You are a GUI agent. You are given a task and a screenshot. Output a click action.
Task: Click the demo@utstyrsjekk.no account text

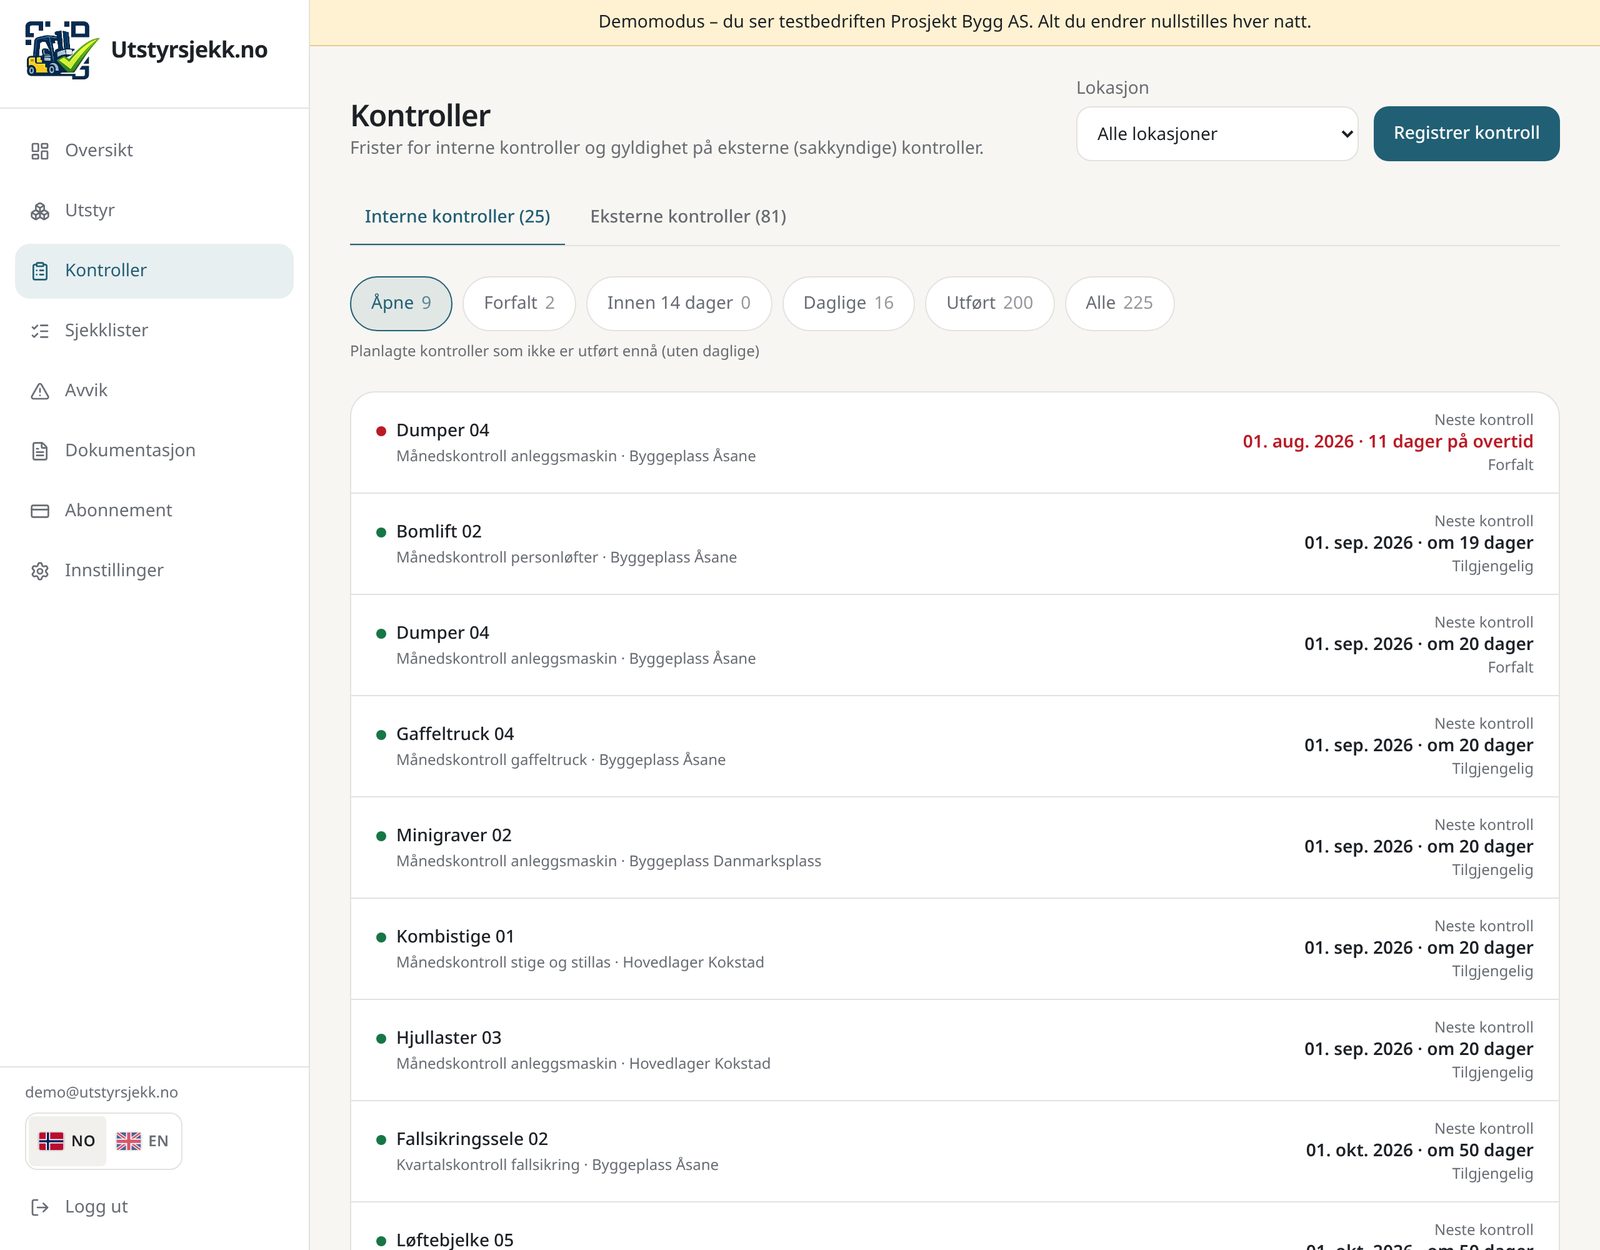click(x=101, y=1093)
